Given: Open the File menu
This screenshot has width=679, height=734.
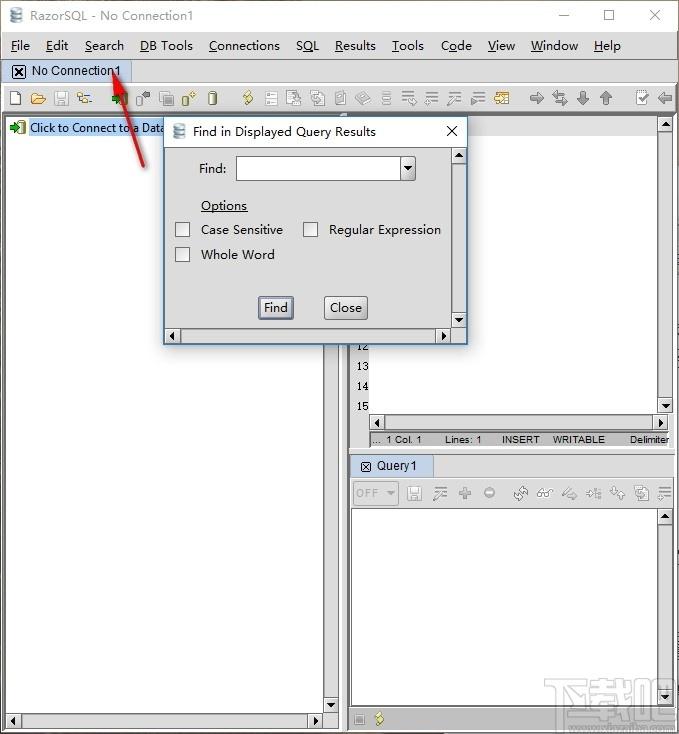Looking at the screenshot, I should (20, 46).
